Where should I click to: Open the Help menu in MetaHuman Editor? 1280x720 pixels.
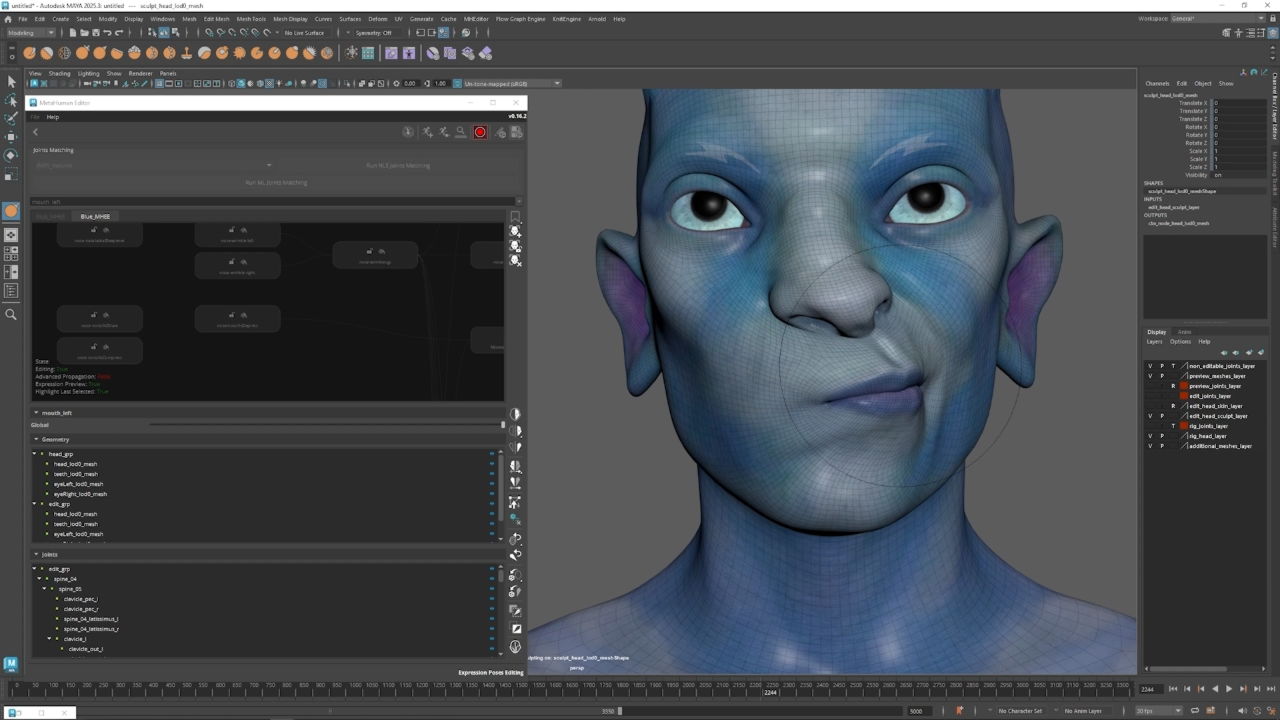(53, 117)
